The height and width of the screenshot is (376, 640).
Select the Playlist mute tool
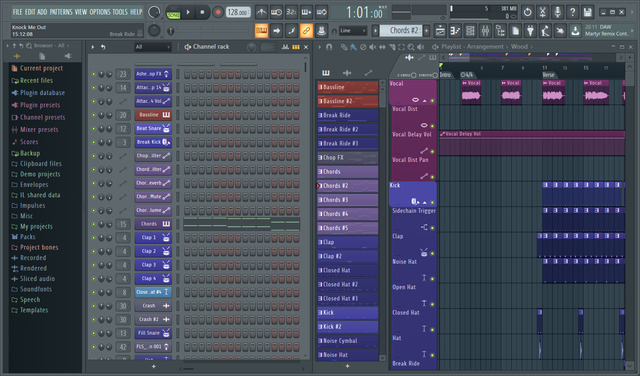[x=372, y=47]
